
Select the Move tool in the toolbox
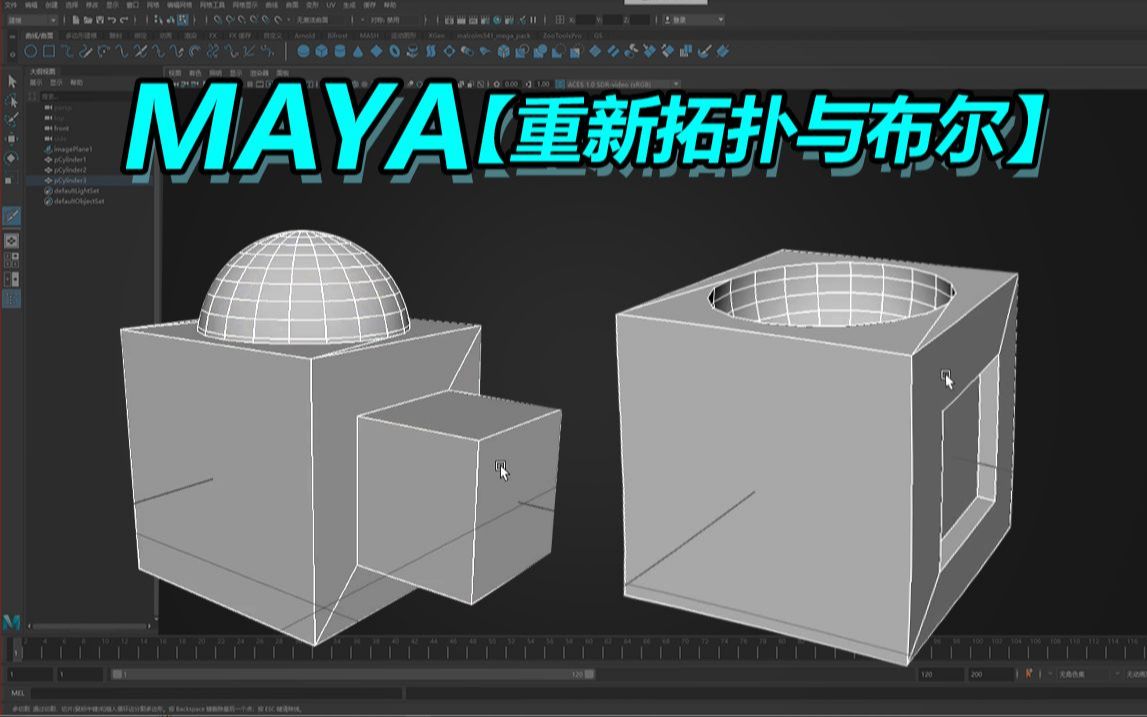pos(13,138)
